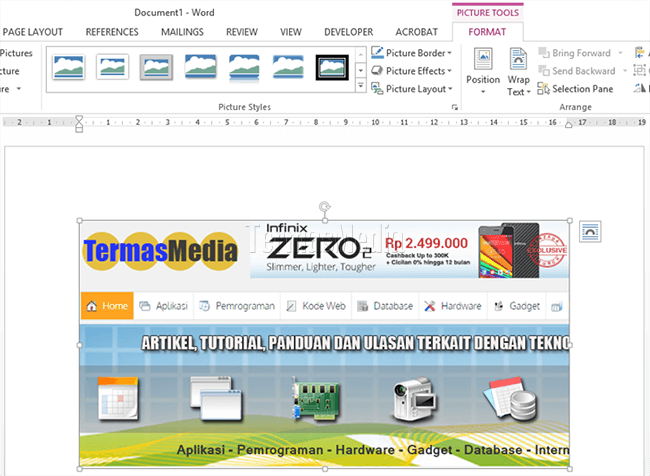Viewport: 650px width, 476px height.
Task: Open the Picture Border dropdown
Action: pos(449,53)
